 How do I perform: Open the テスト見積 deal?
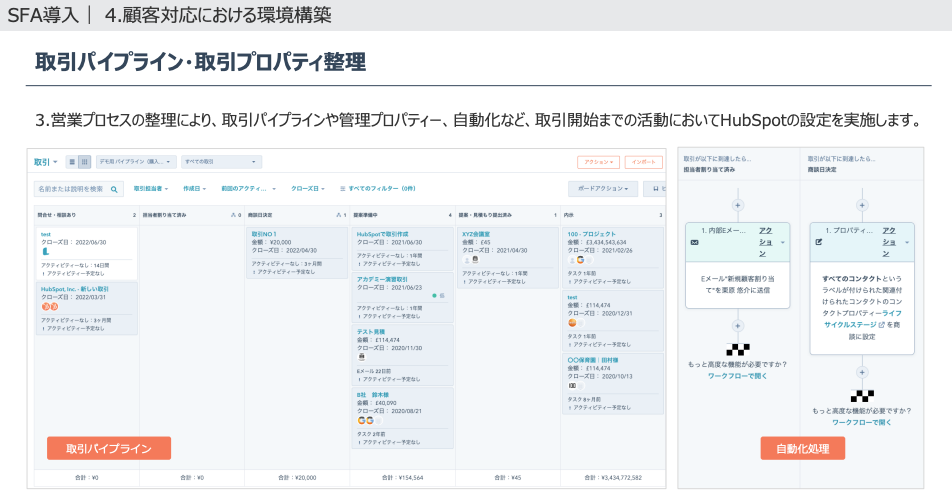pyautogui.click(x=371, y=332)
